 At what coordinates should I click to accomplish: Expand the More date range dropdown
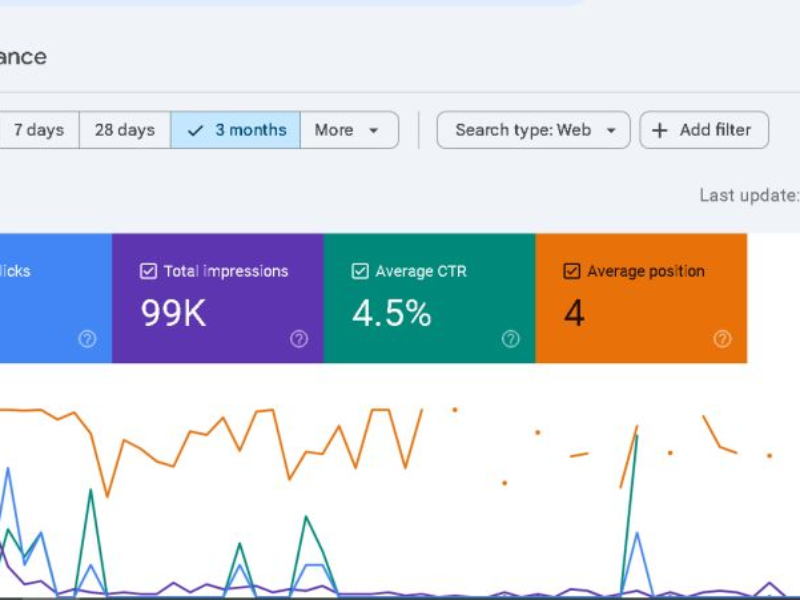pyautogui.click(x=348, y=130)
